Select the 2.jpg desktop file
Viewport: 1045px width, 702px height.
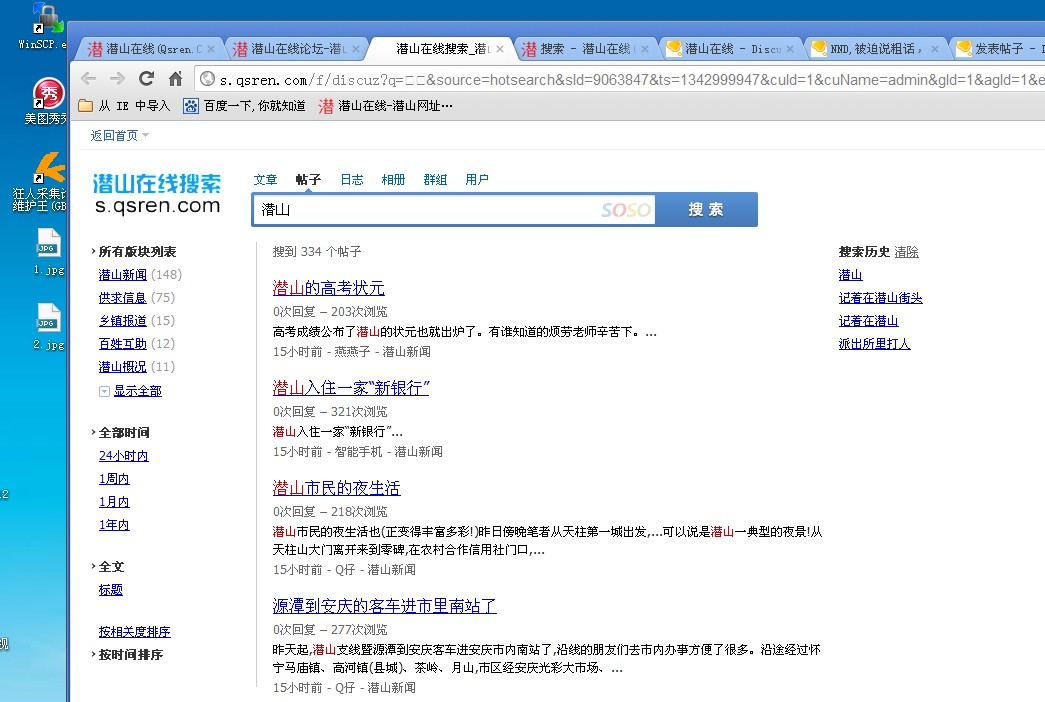pos(49,327)
